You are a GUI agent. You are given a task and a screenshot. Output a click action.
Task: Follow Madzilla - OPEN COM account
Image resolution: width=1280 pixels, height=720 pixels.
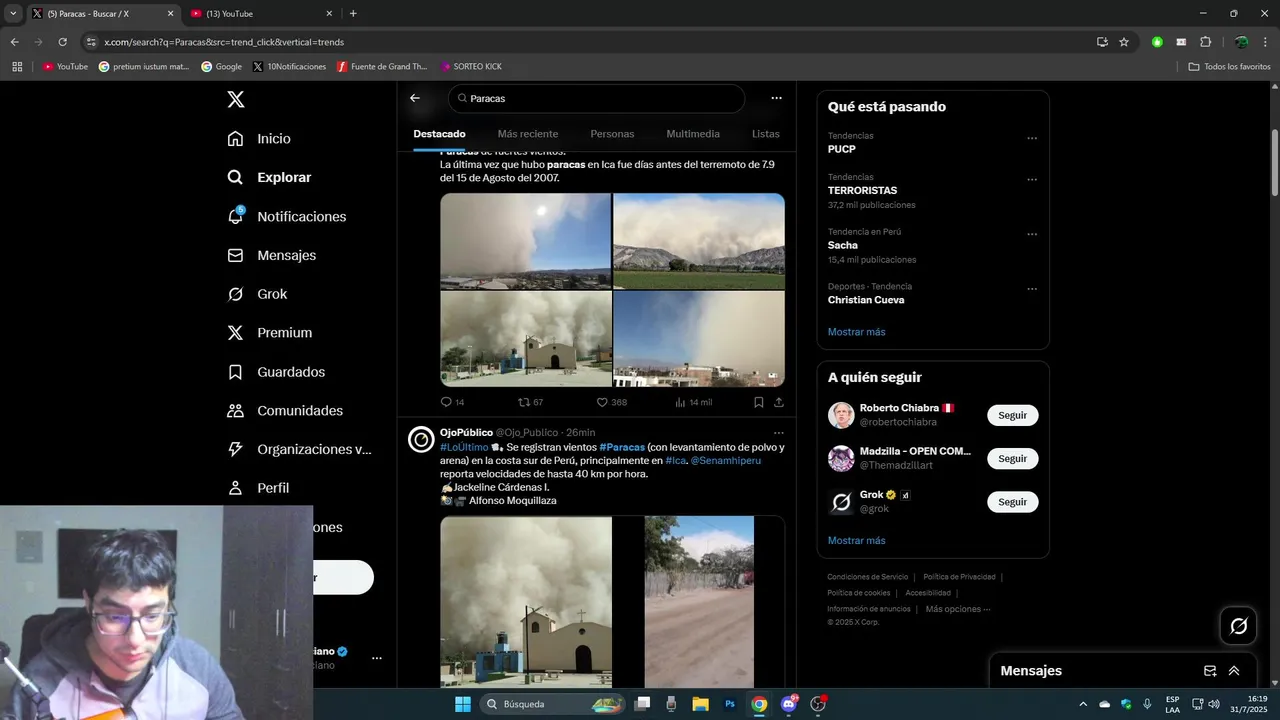[1012, 458]
